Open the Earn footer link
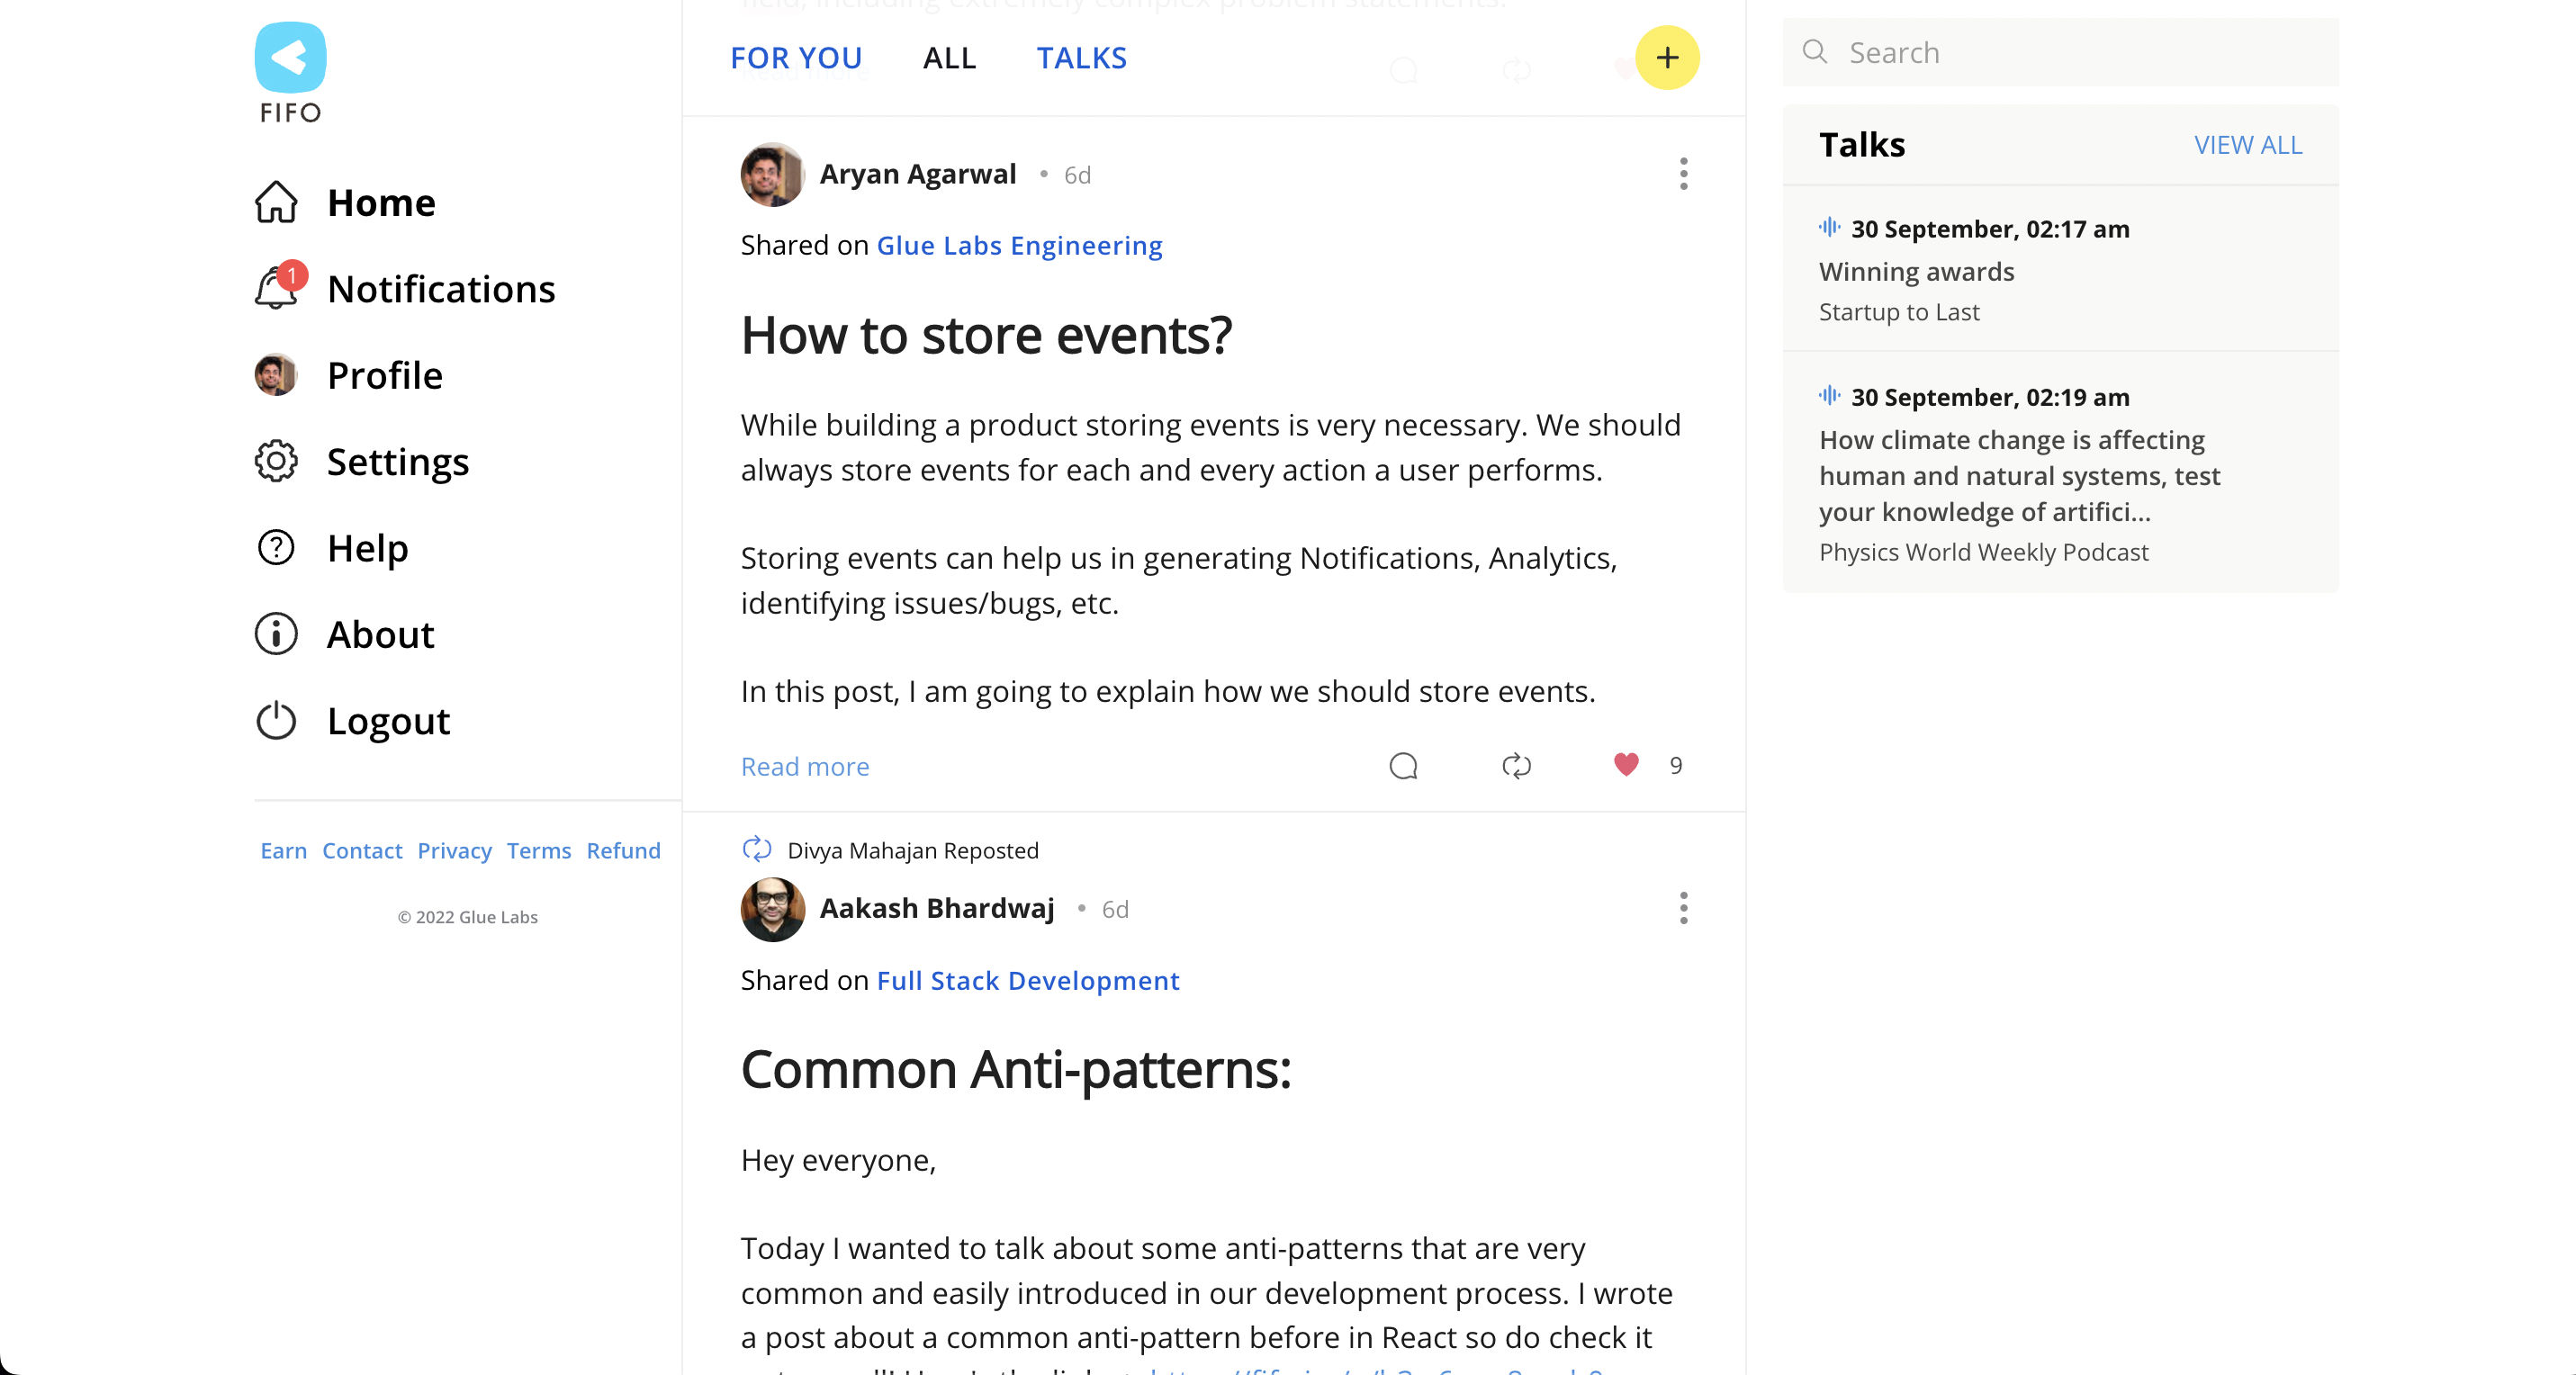Image resolution: width=2576 pixels, height=1375 pixels. click(x=283, y=850)
